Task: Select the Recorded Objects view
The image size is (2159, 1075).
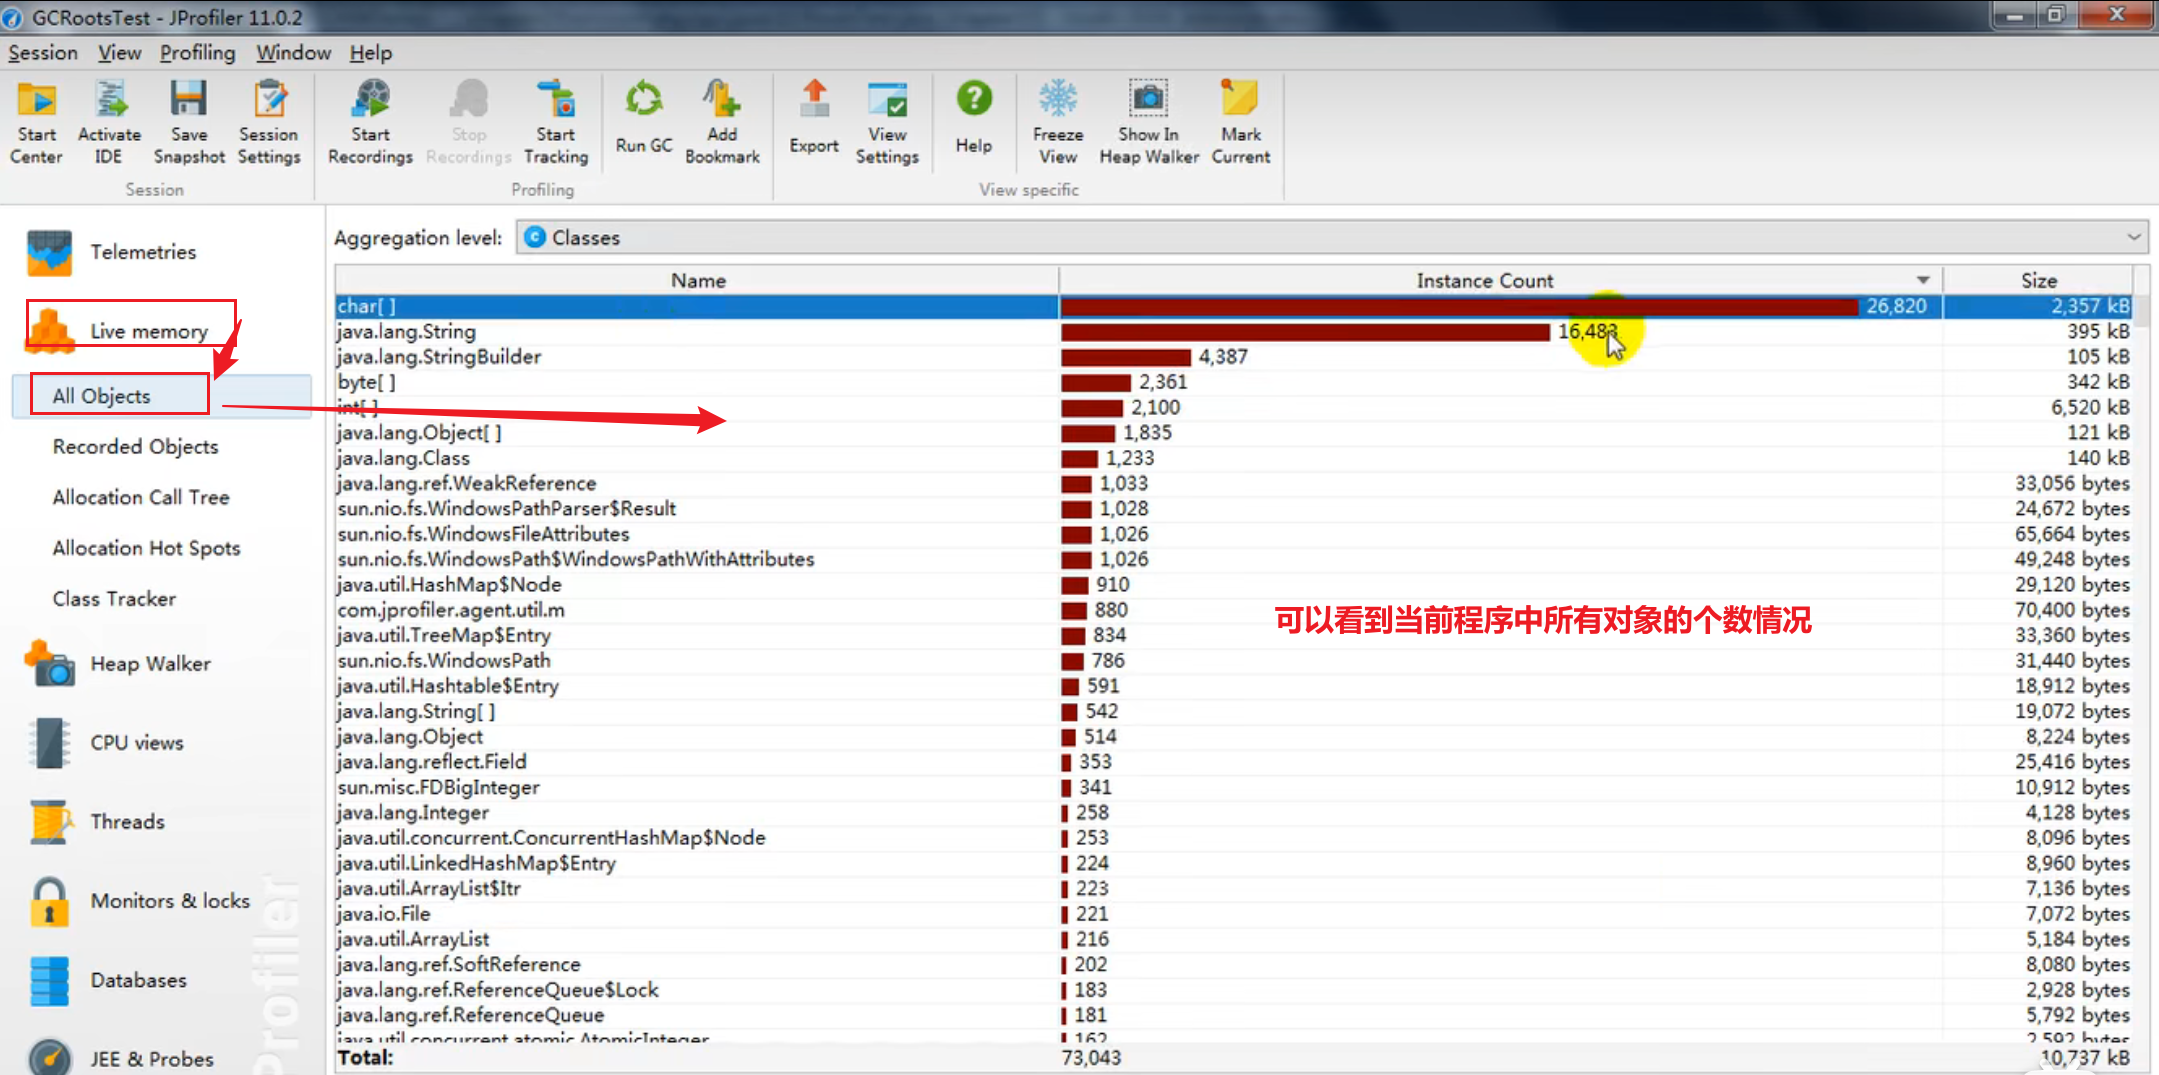Action: [135, 447]
